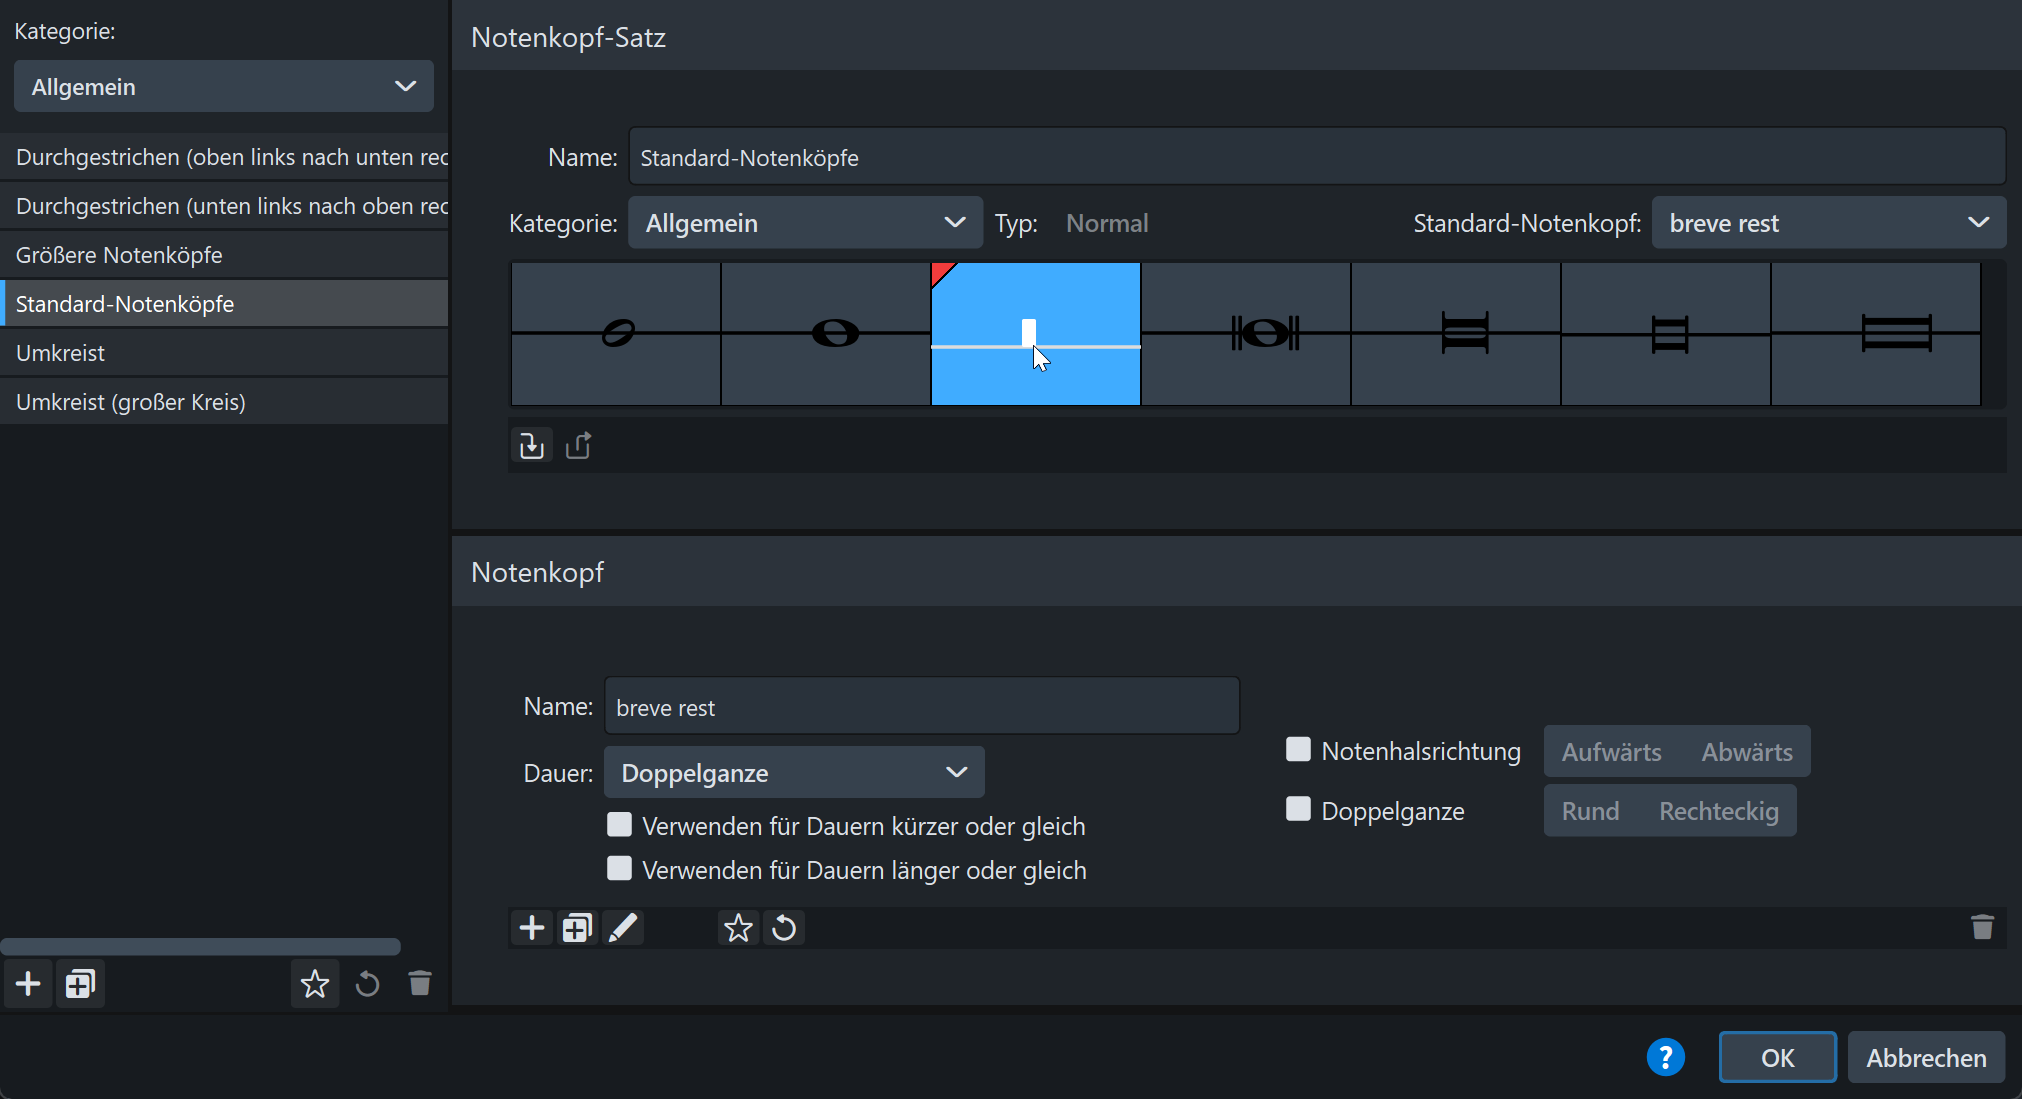Open the Standard-Notenkopf dropdown

[1828, 222]
